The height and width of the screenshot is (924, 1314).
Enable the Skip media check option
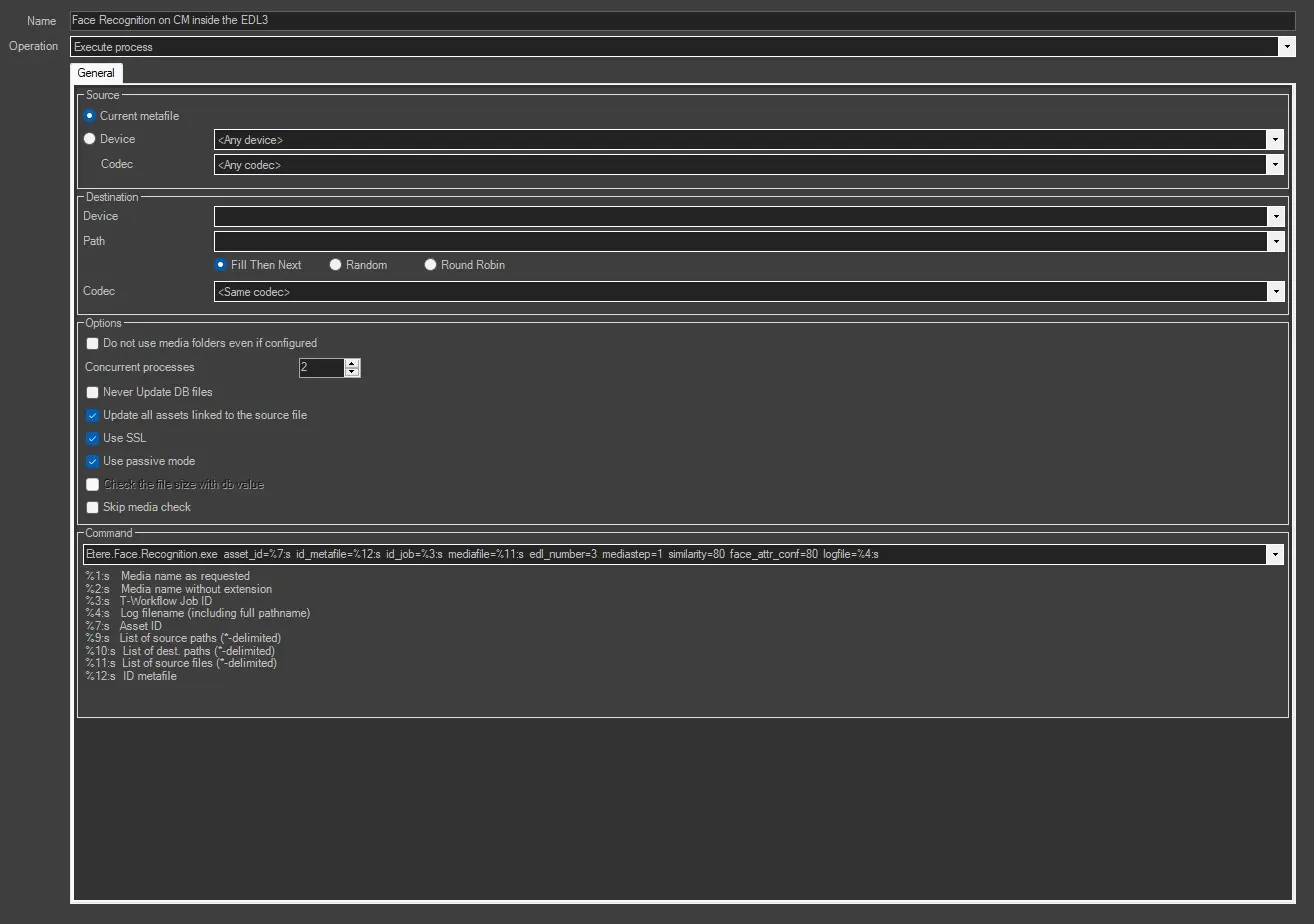[x=93, y=507]
